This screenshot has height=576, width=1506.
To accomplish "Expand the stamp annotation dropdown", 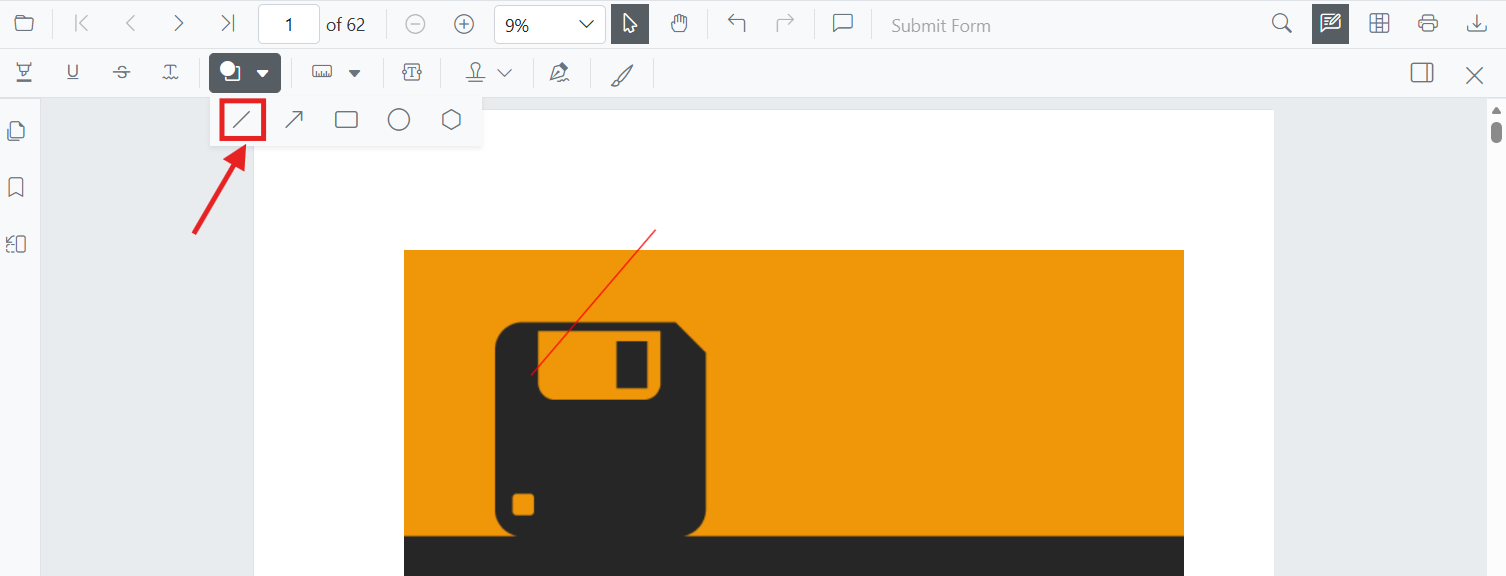I will click(505, 72).
